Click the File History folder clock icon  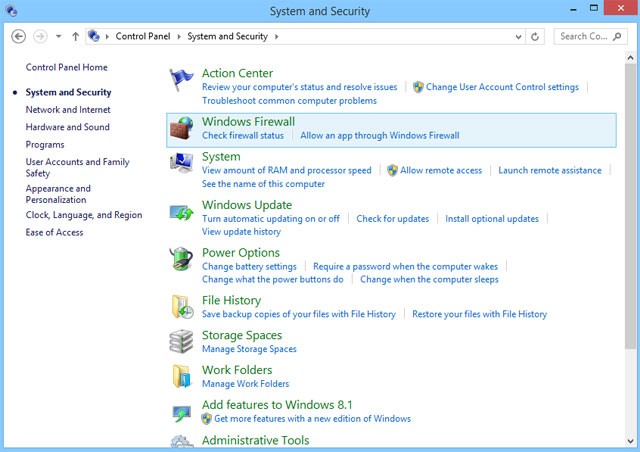click(x=182, y=307)
